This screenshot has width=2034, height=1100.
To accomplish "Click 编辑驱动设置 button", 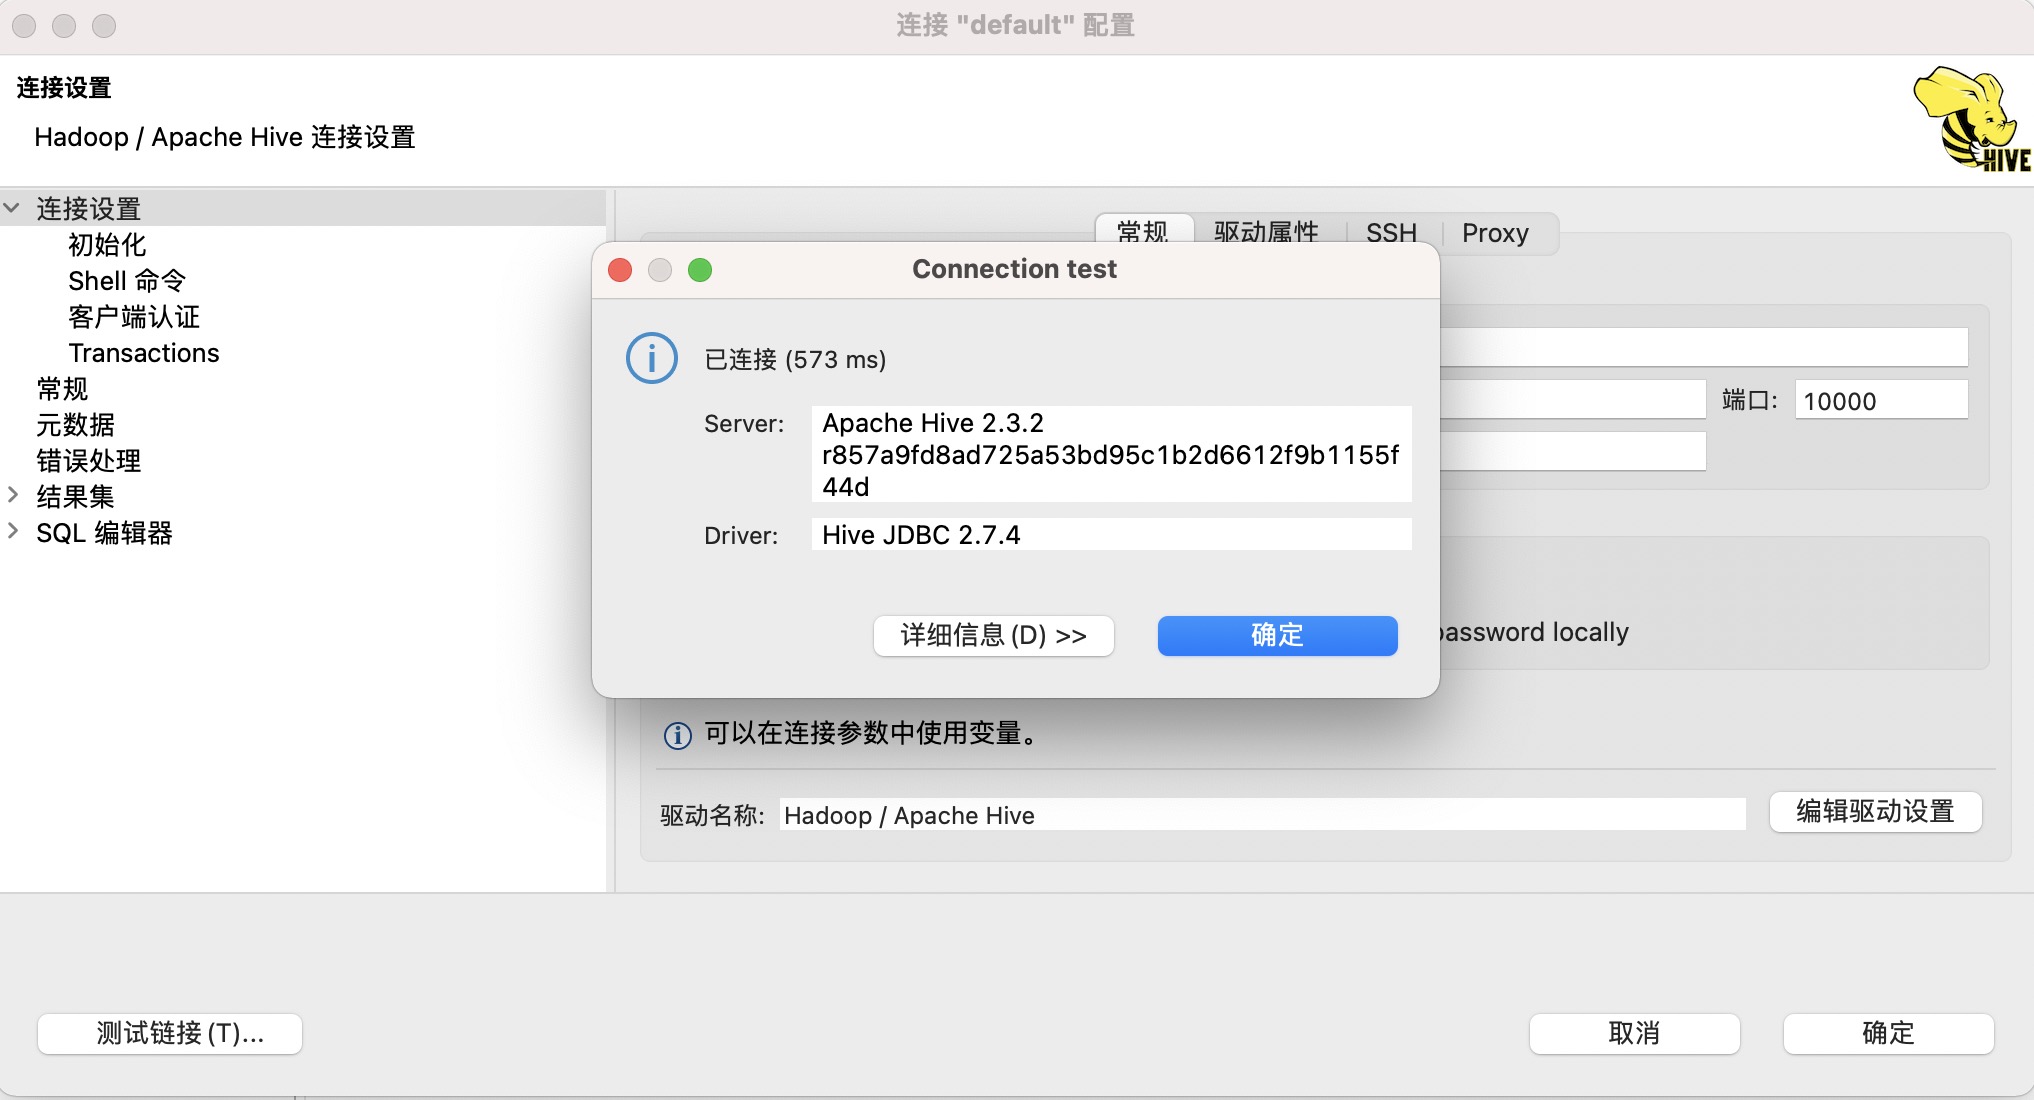I will (1875, 812).
